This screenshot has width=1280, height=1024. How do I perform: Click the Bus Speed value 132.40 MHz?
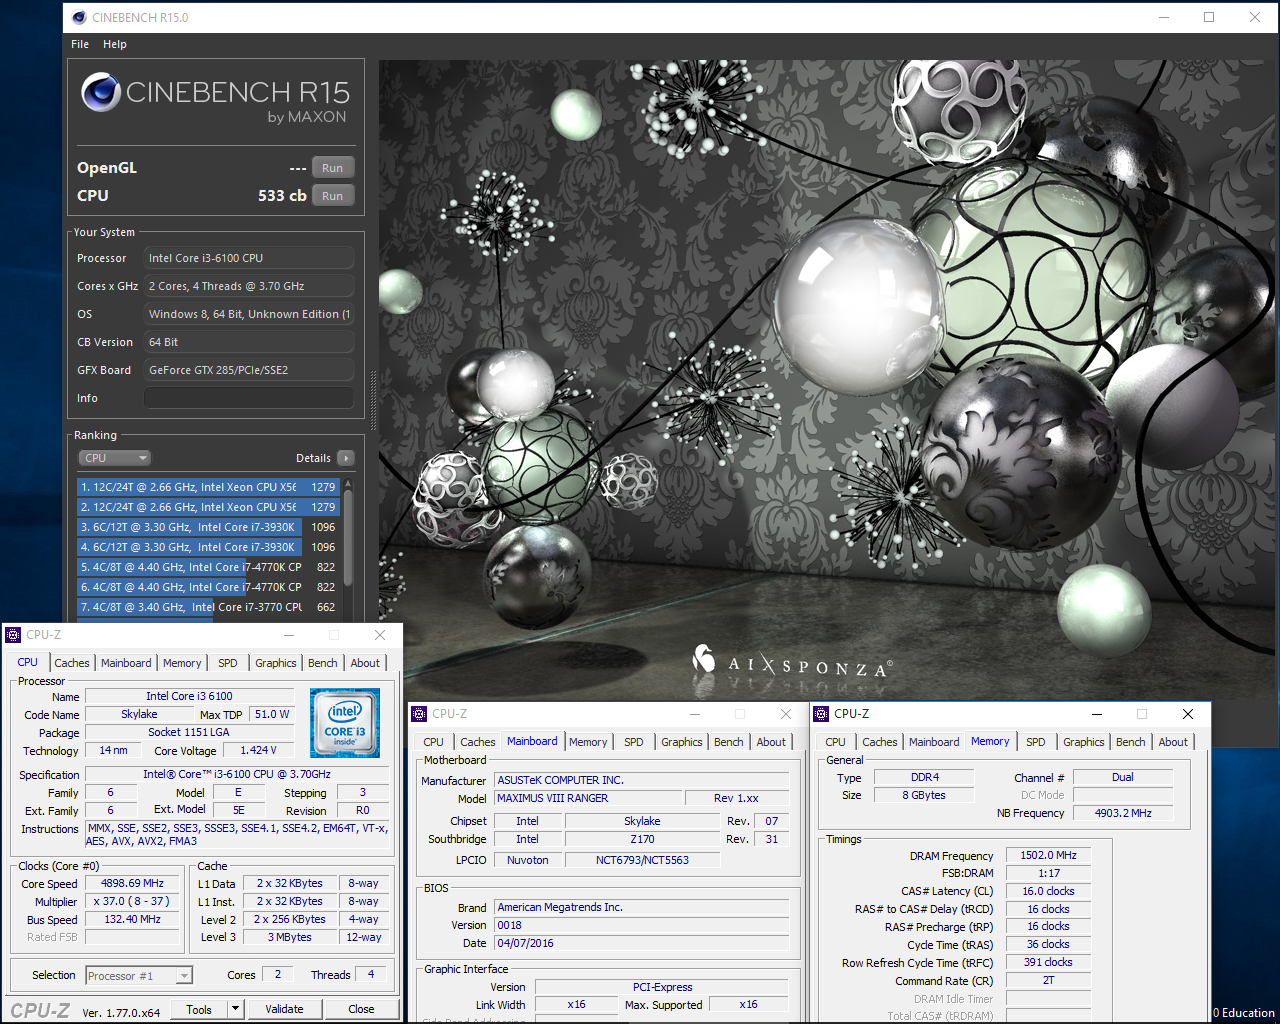[x=132, y=920]
